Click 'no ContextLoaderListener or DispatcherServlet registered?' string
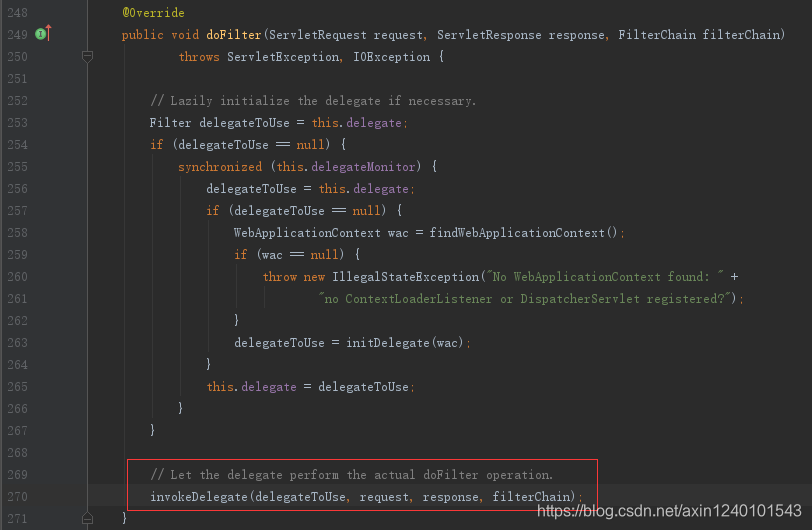 pyautogui.click(x=526, y=298)
